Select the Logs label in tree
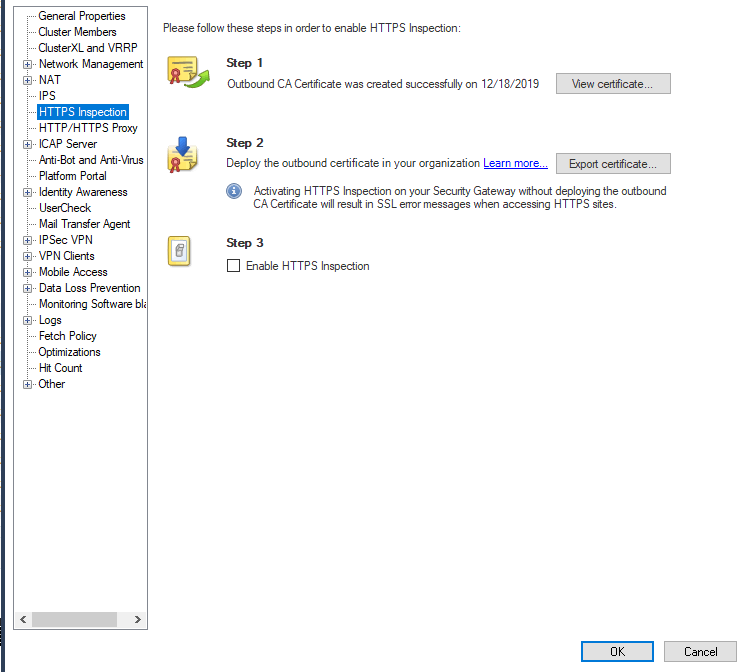Viewport: 751px width, 672px height. [x=50, y=320]
